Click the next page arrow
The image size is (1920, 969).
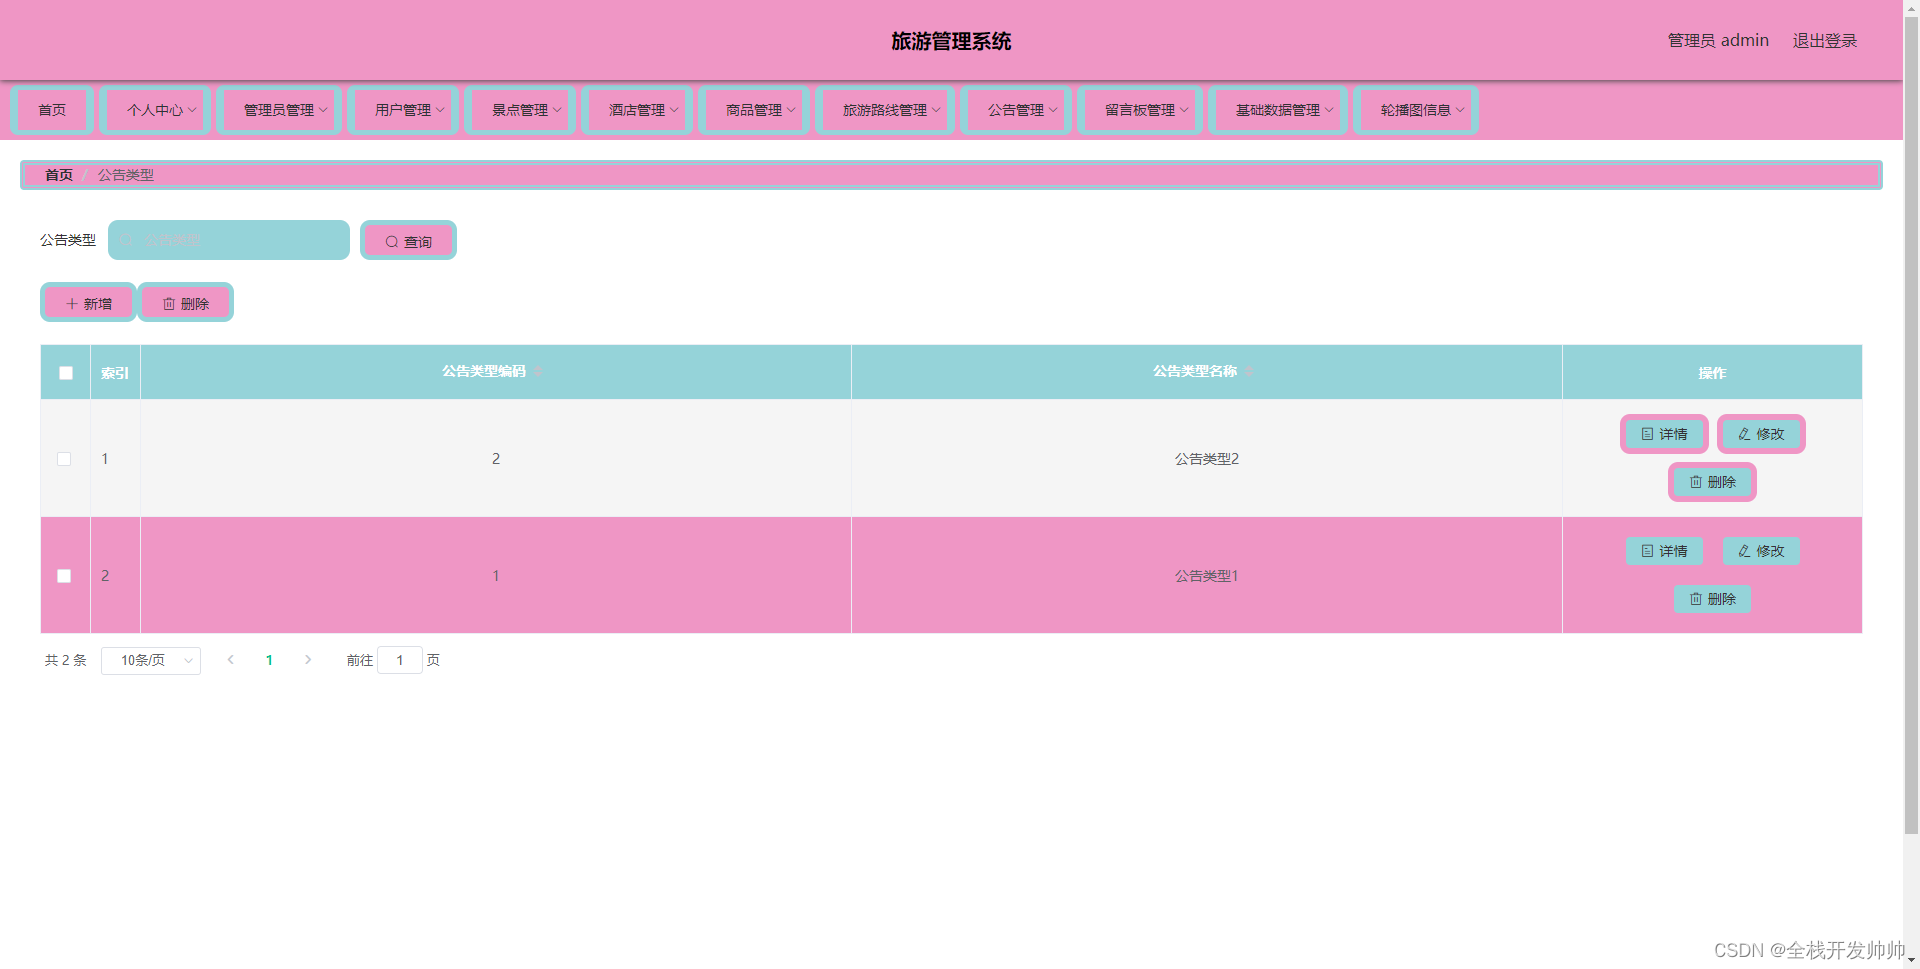pyautogui.click(x=308, y=660)
